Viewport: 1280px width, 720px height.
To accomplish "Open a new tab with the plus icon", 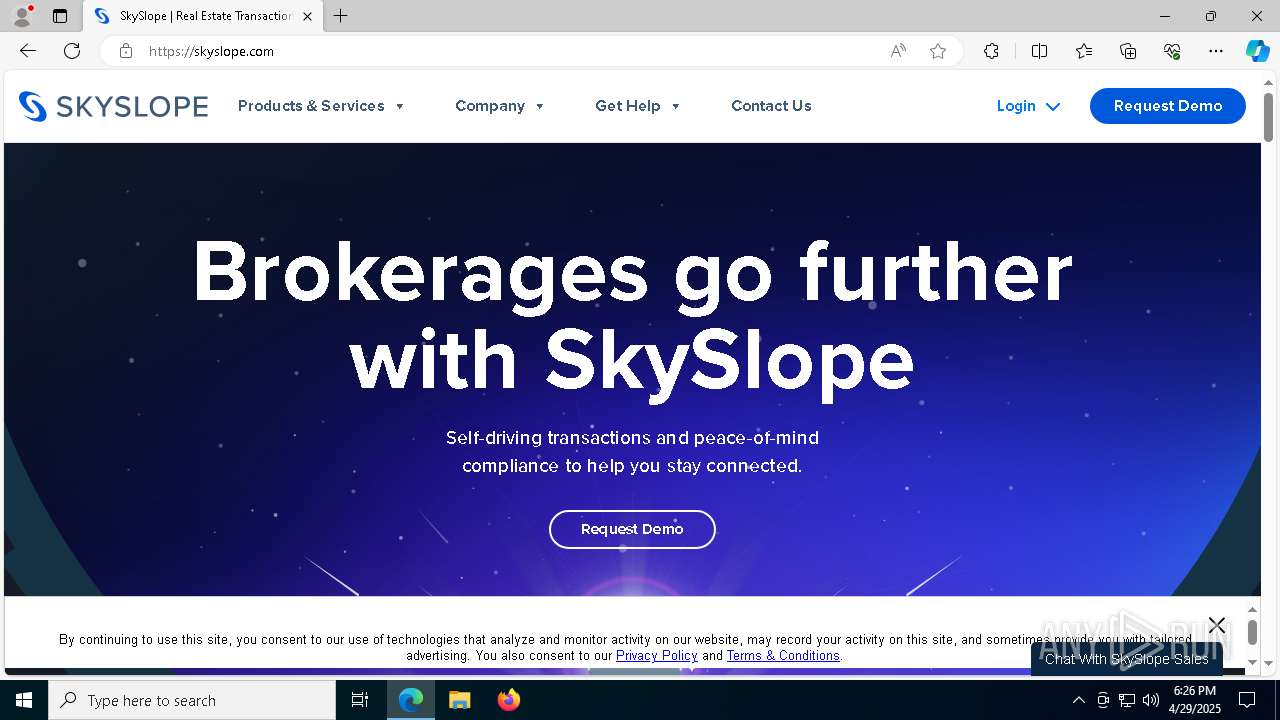I will pos(341,16).
